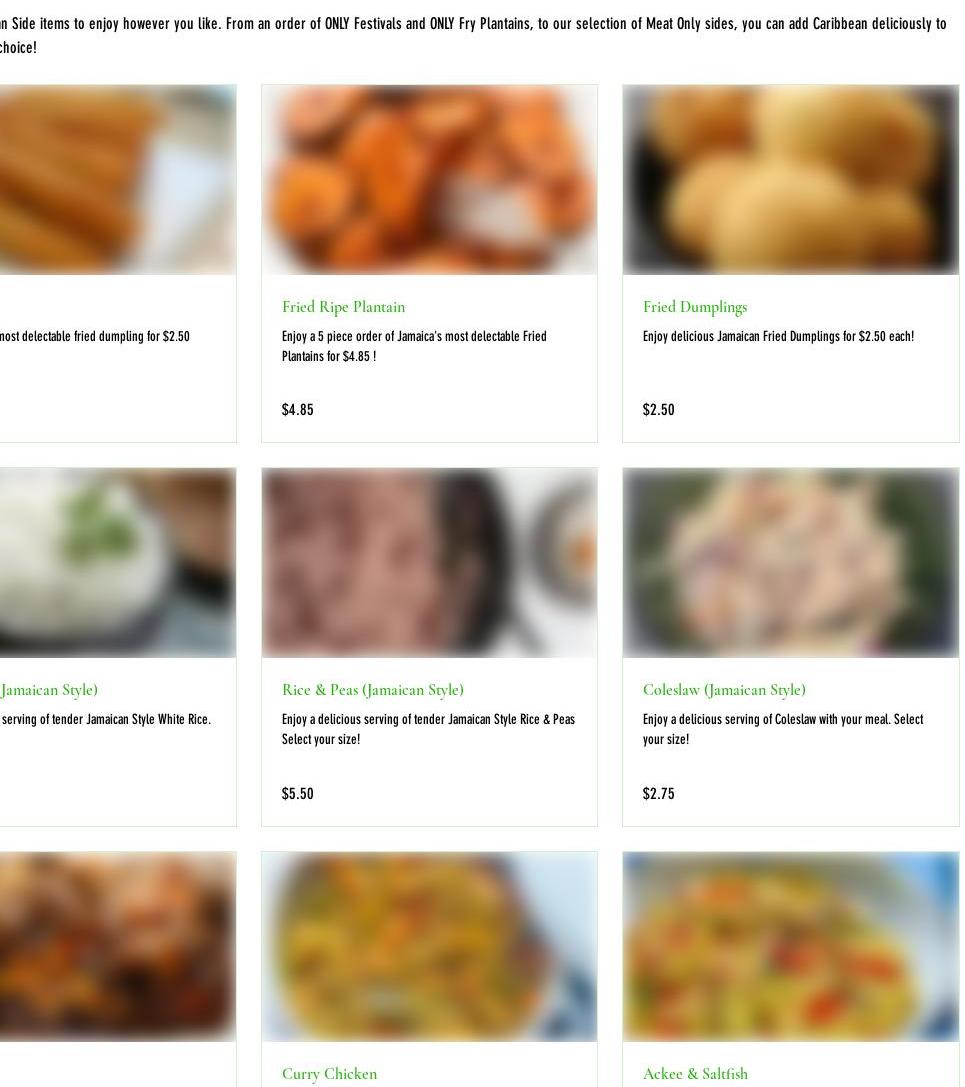Open the Curry Chicken title link

pyautogui.click(x=329, y=1074)
